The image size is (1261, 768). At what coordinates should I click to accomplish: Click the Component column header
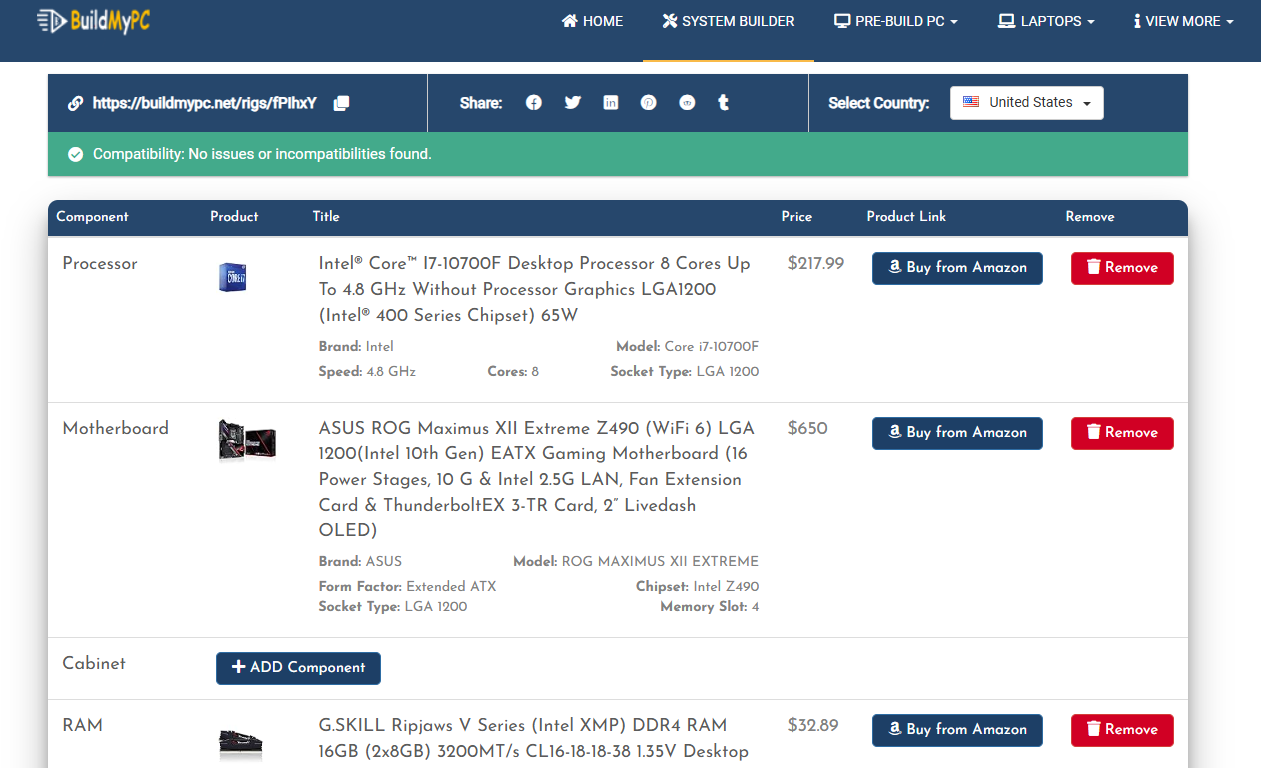(x=92, y=217)
